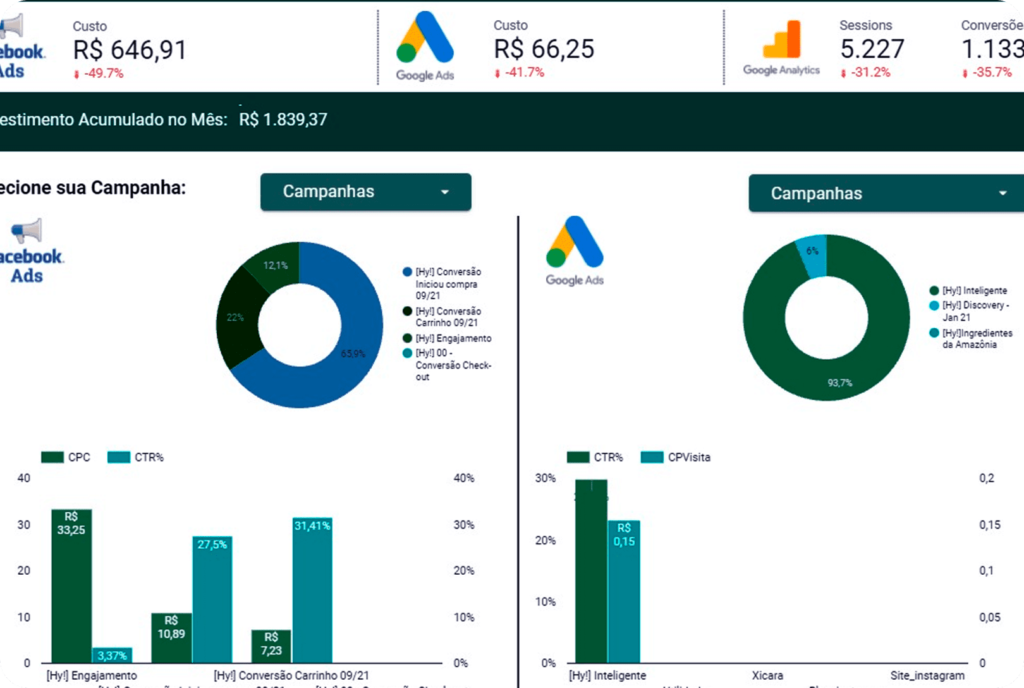Click the blue dot for Conversão Iniciou compra legend
Viewport: 1024px width, 688px height.
coord(407,272)
